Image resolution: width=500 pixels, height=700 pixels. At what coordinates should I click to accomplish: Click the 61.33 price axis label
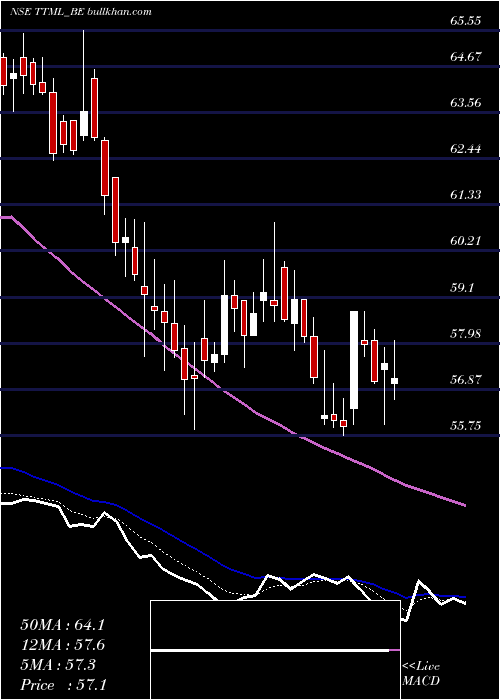[466, 194]
